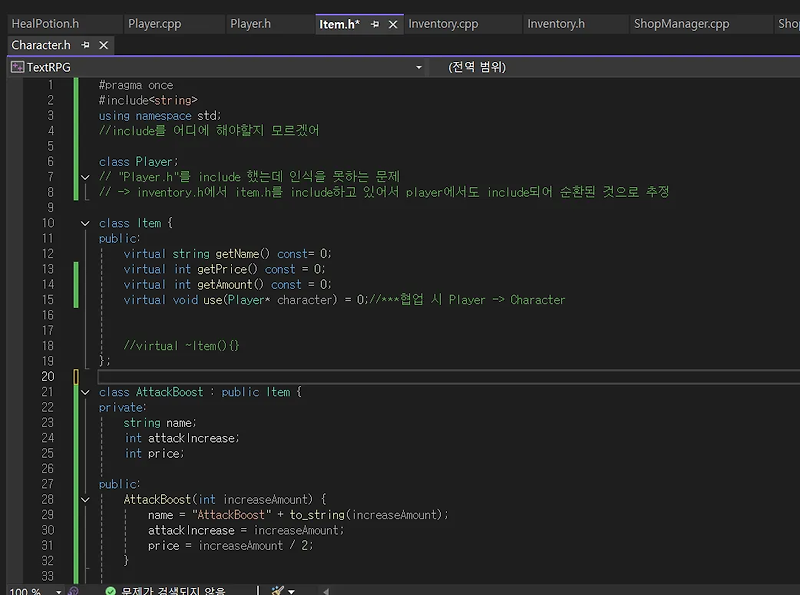Collapse the Item class code region
800x595 pixels.
click(85, 222)
